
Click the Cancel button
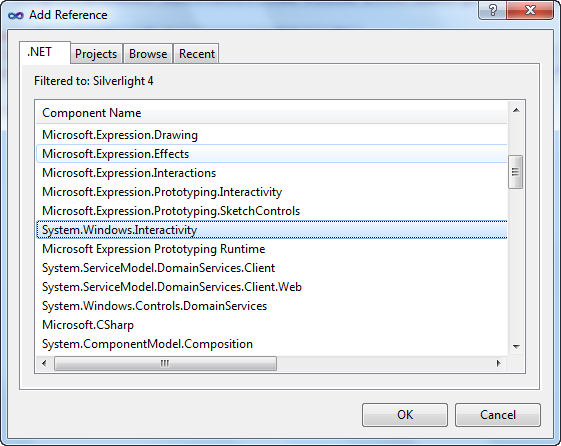tap(498, 415)
